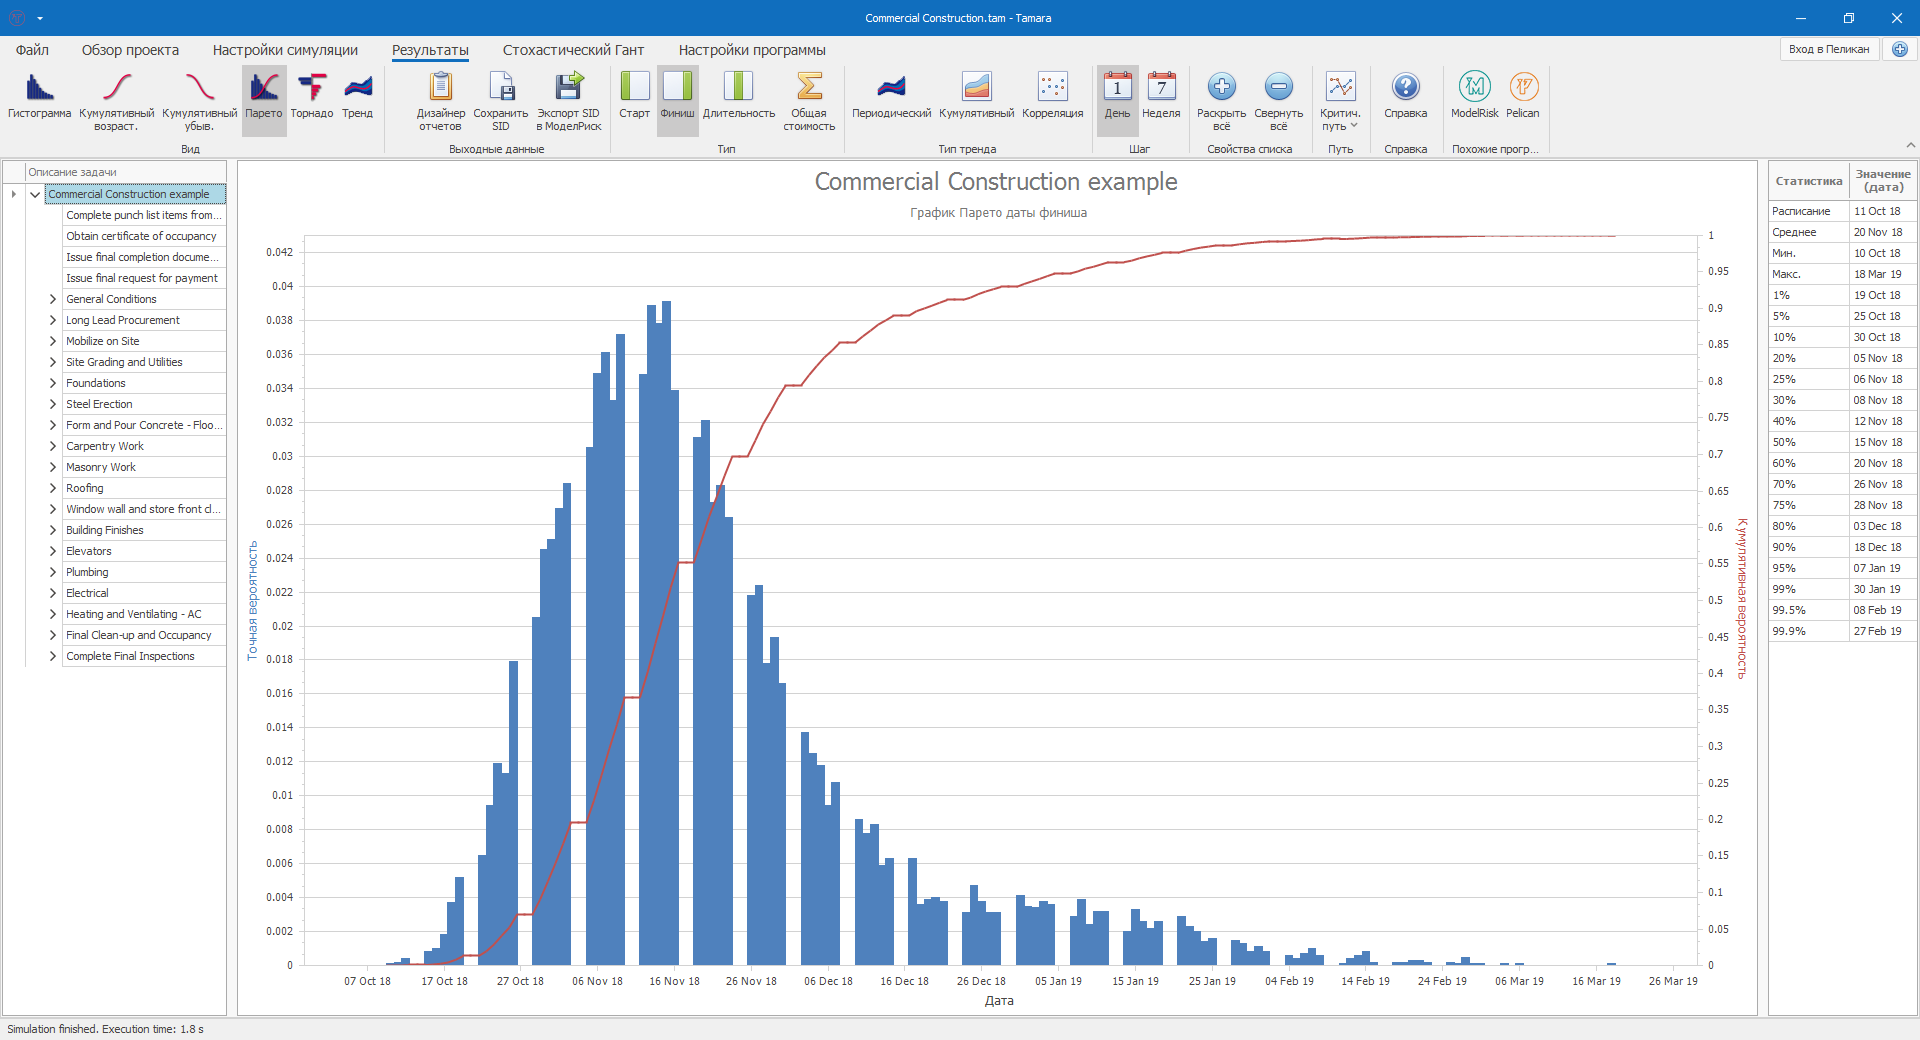Toggle the Старт date type
This screenshot has height=1040, width=1920.
[634, 98]
